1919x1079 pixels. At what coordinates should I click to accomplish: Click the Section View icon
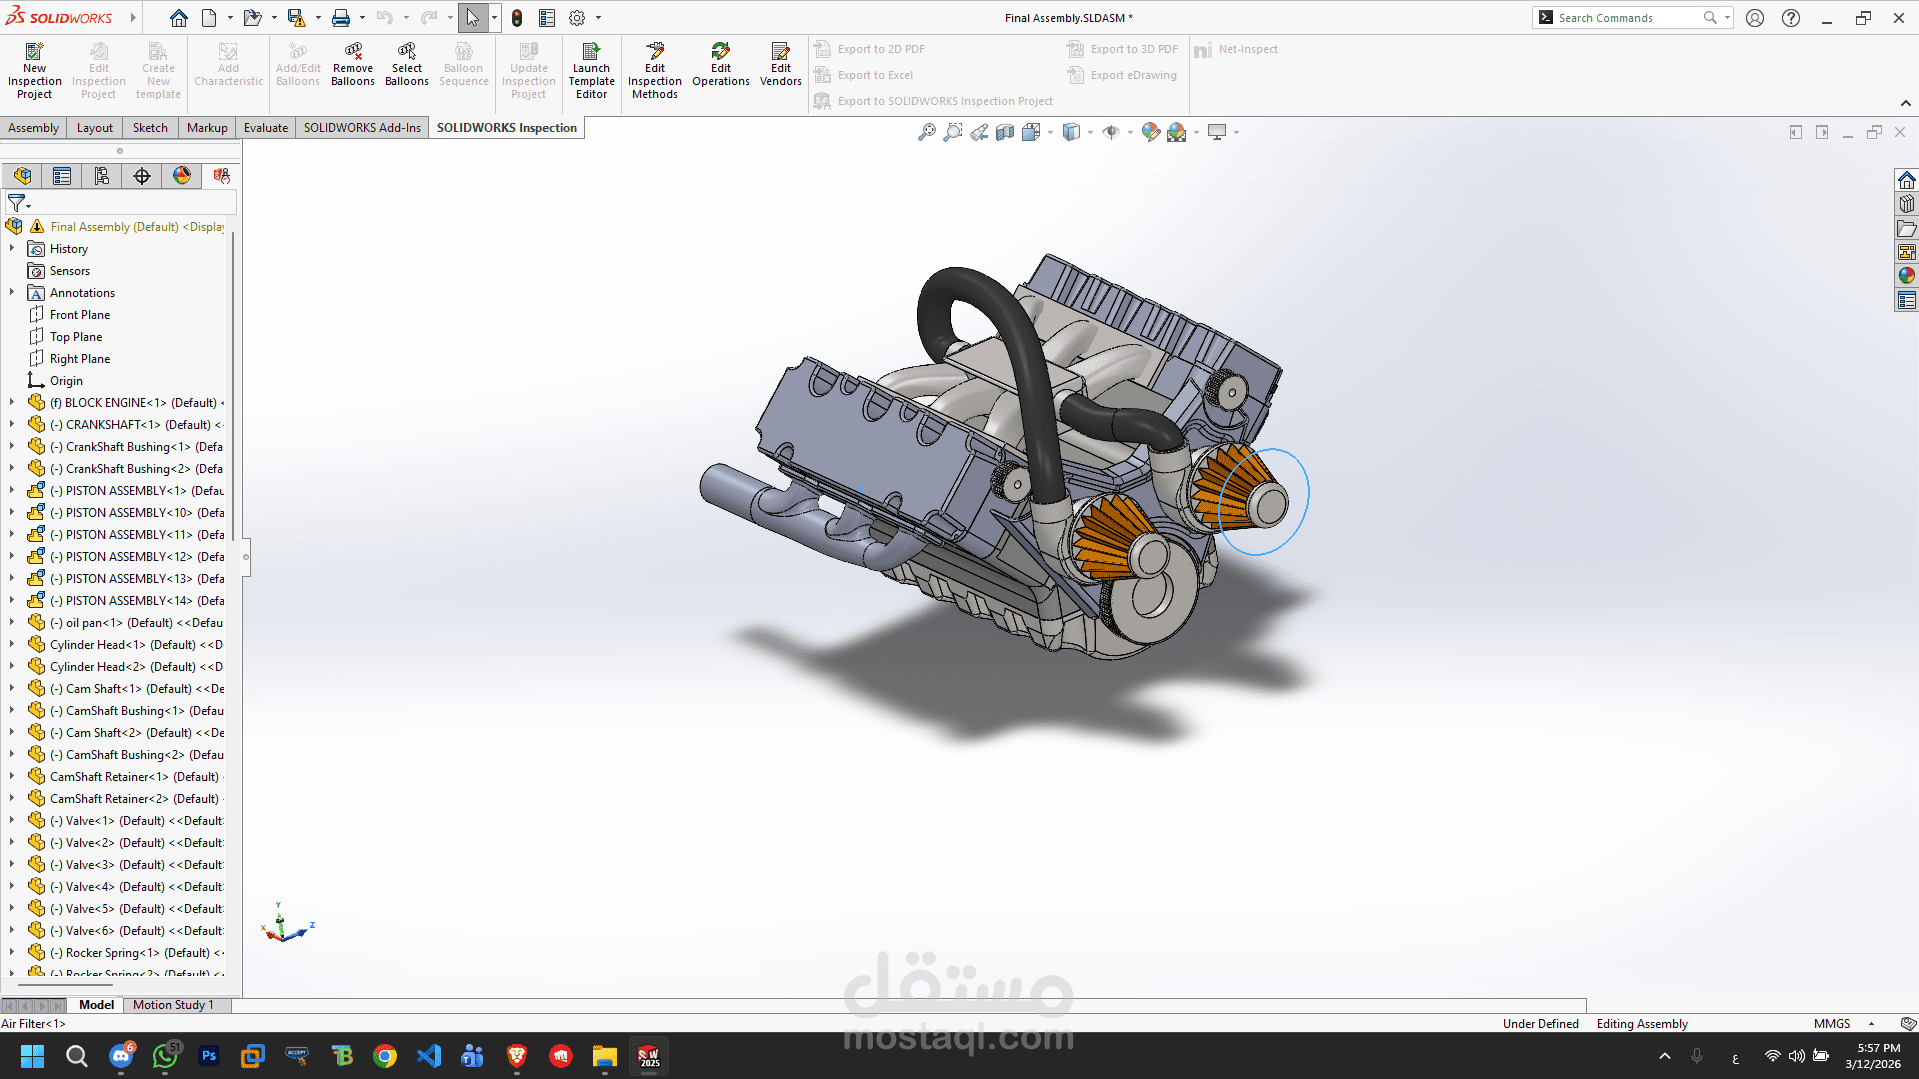point(1005,132)
